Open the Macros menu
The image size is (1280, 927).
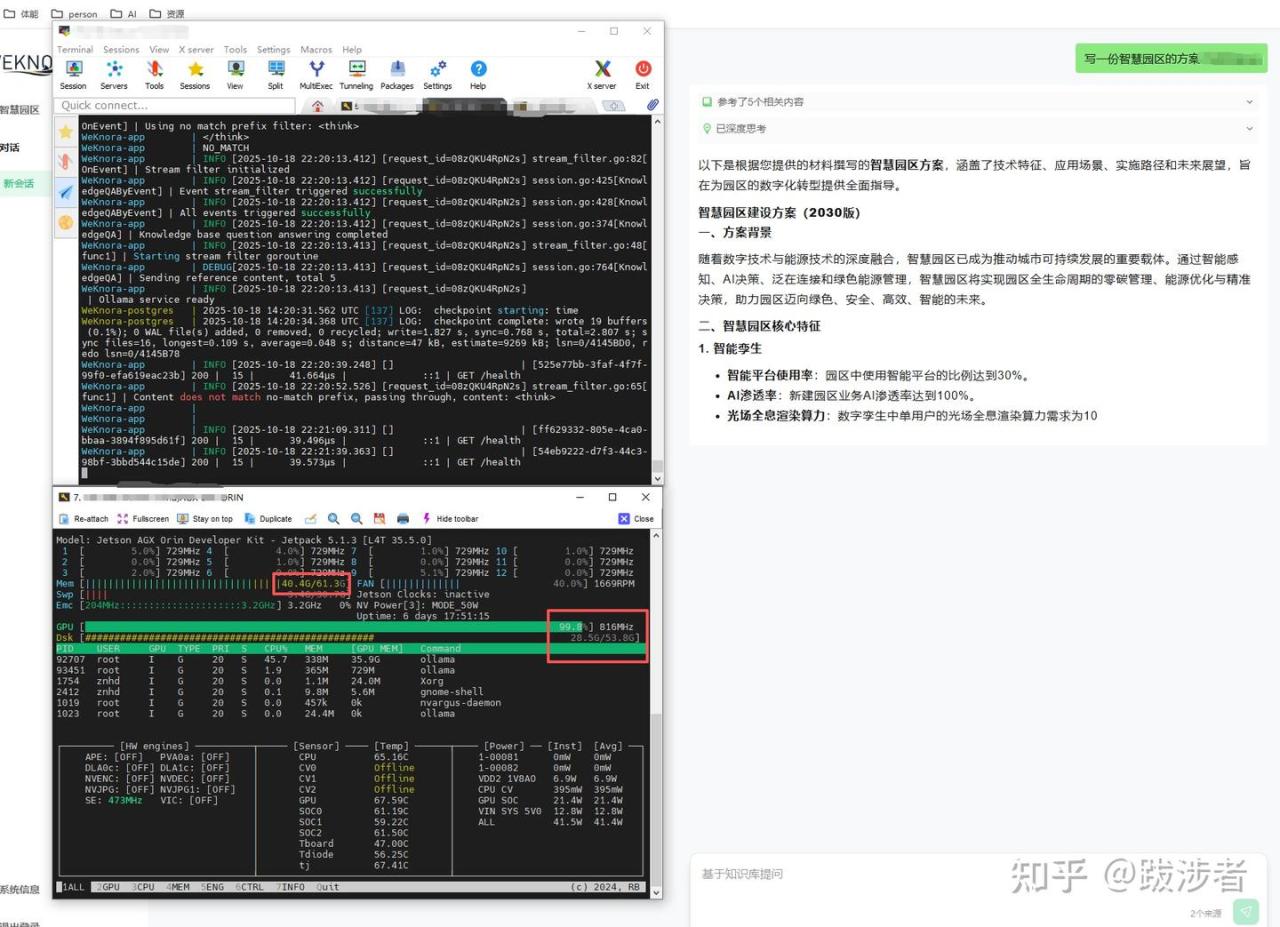click(x=316, y=49)
